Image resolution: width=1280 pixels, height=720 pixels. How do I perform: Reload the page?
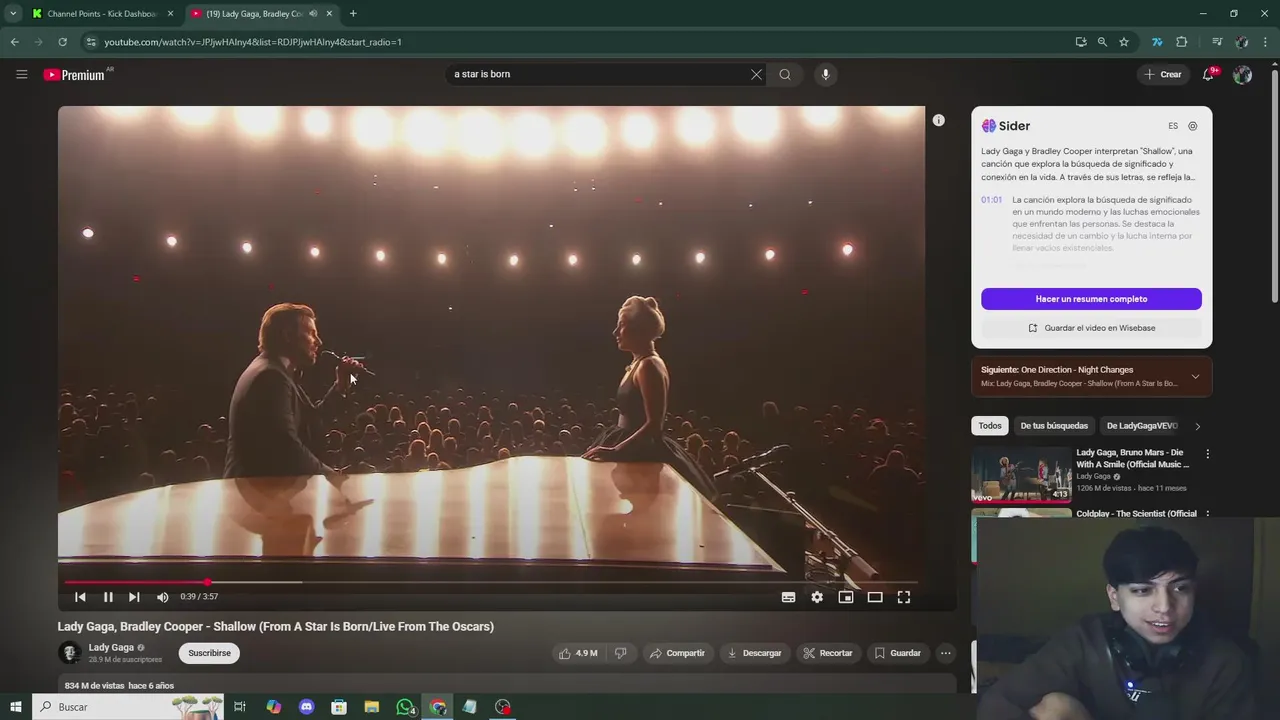[62, 42]
